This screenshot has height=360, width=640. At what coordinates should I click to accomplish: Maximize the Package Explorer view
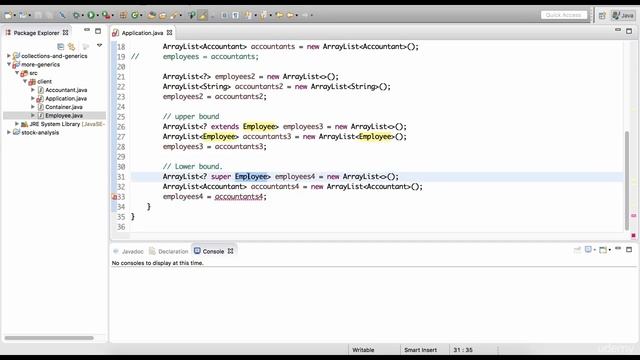pos(98,31)
